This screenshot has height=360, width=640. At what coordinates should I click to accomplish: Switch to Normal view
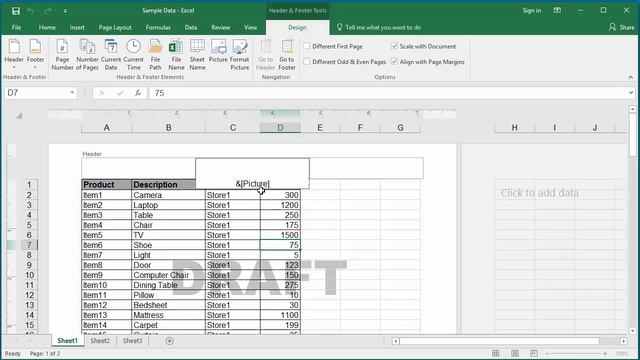pyautogui.click(x=496, y=353)
